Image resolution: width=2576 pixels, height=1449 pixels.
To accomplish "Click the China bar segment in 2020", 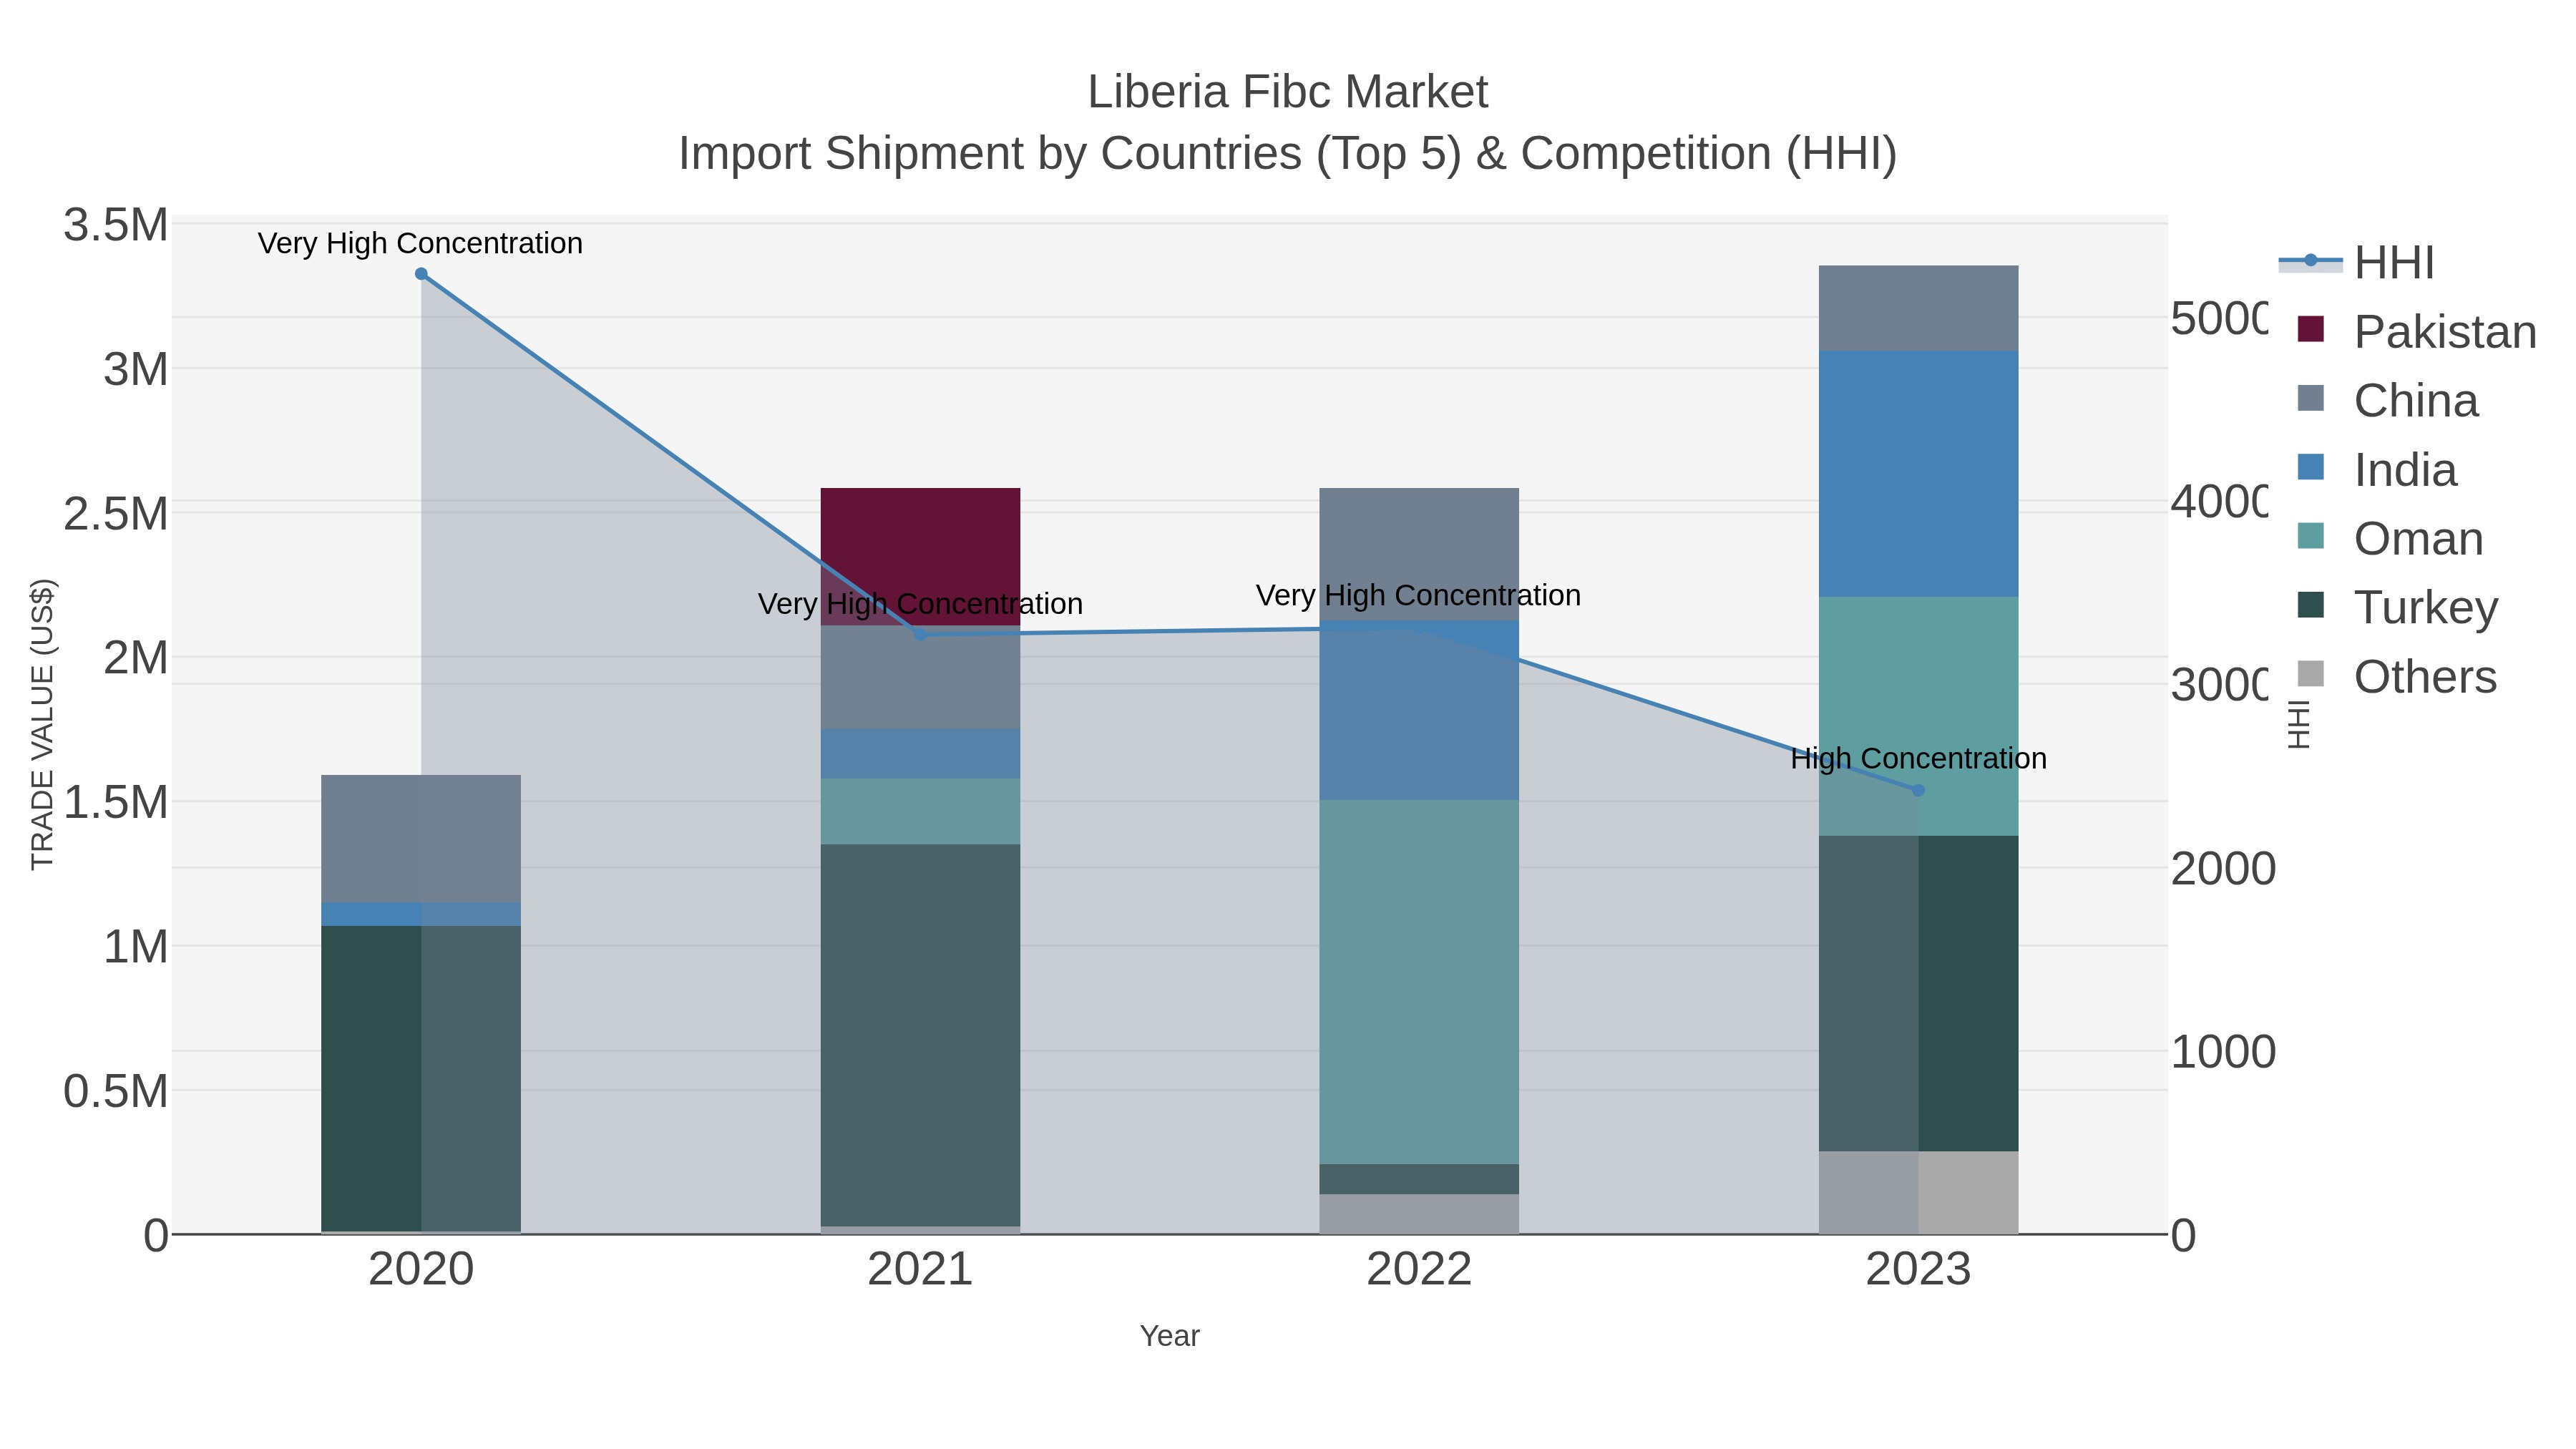I will tap(421, 839).
